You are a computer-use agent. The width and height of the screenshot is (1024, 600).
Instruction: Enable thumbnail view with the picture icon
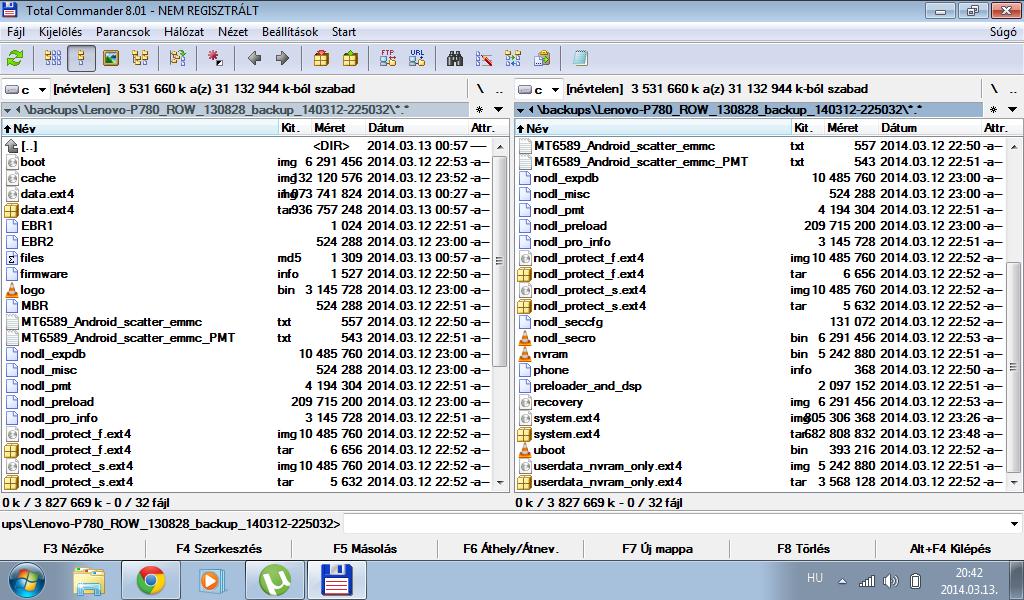[x=111, y=59]
